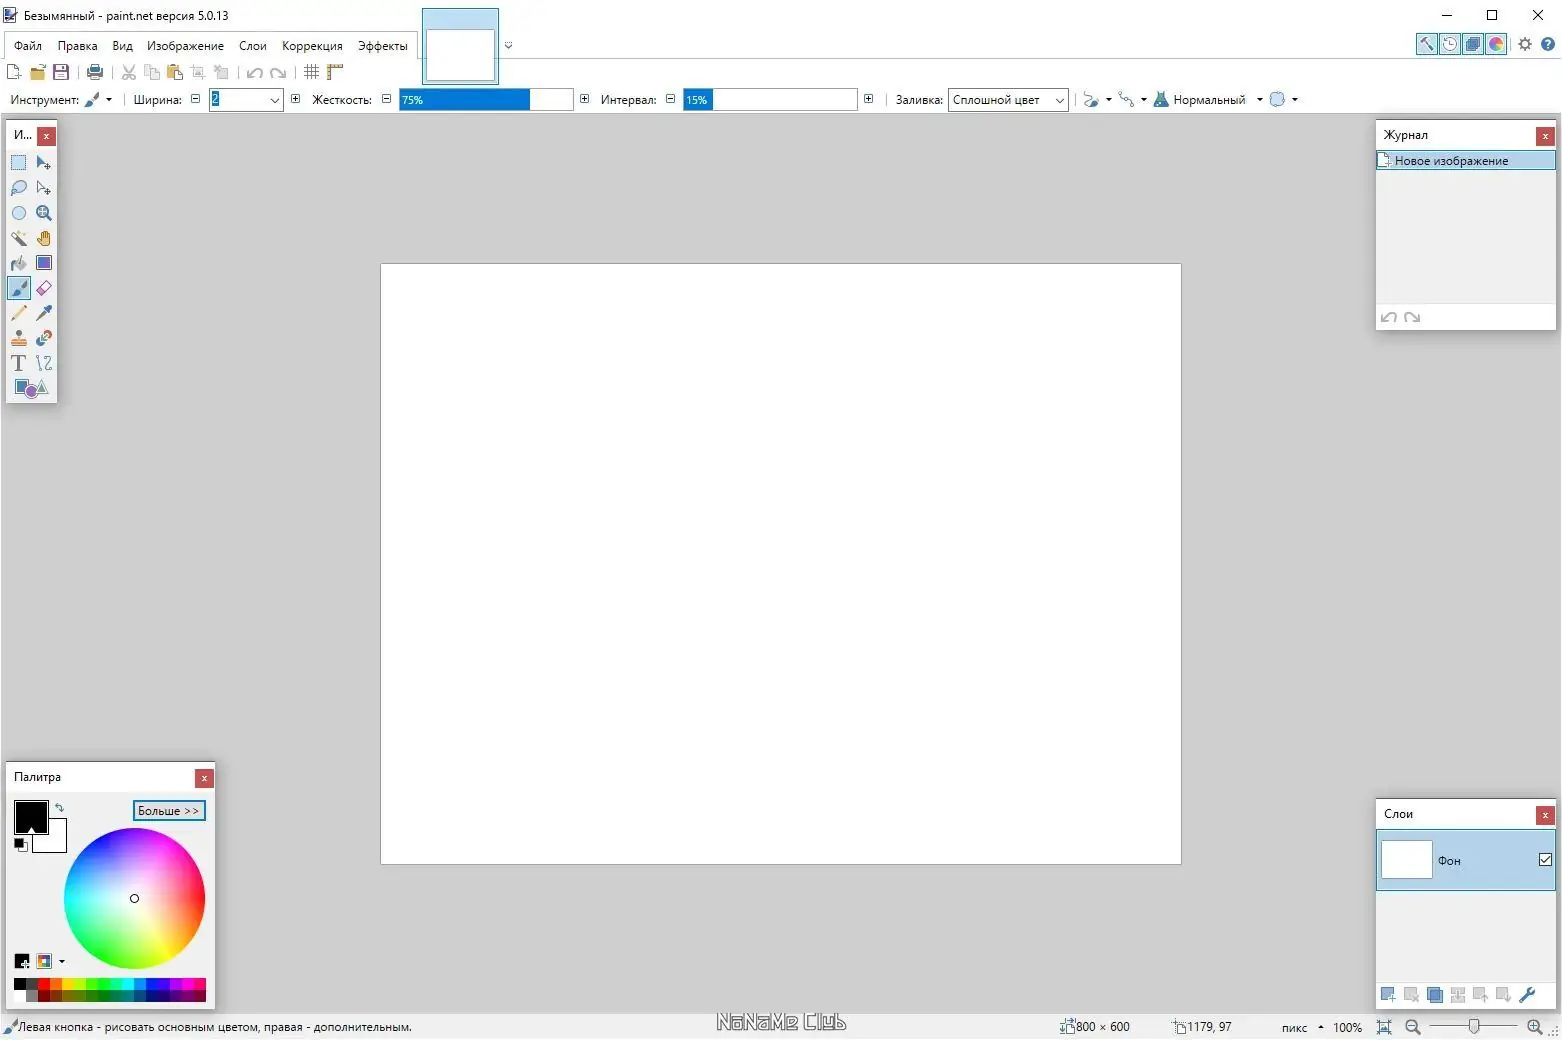Click the Жесткость hardness slider bar
The height and width of the screenshot is (1040, 1562).
(486, 100)
